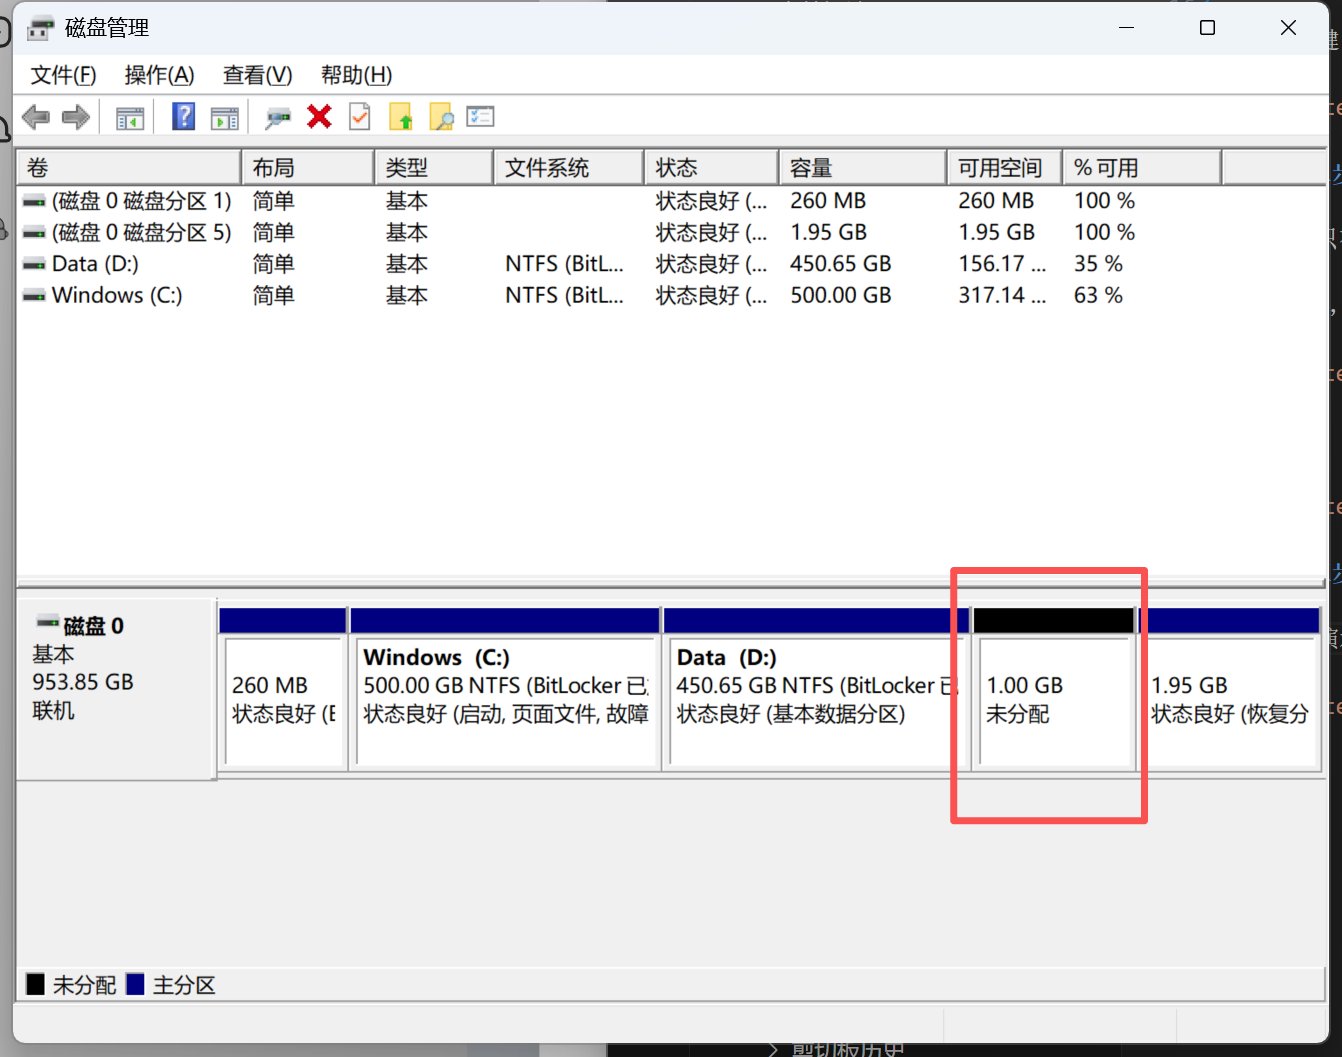This screenshot has height=1057, width=1342.
Task: Sort list by 文件系统 column header
Action: click(567, 168)
